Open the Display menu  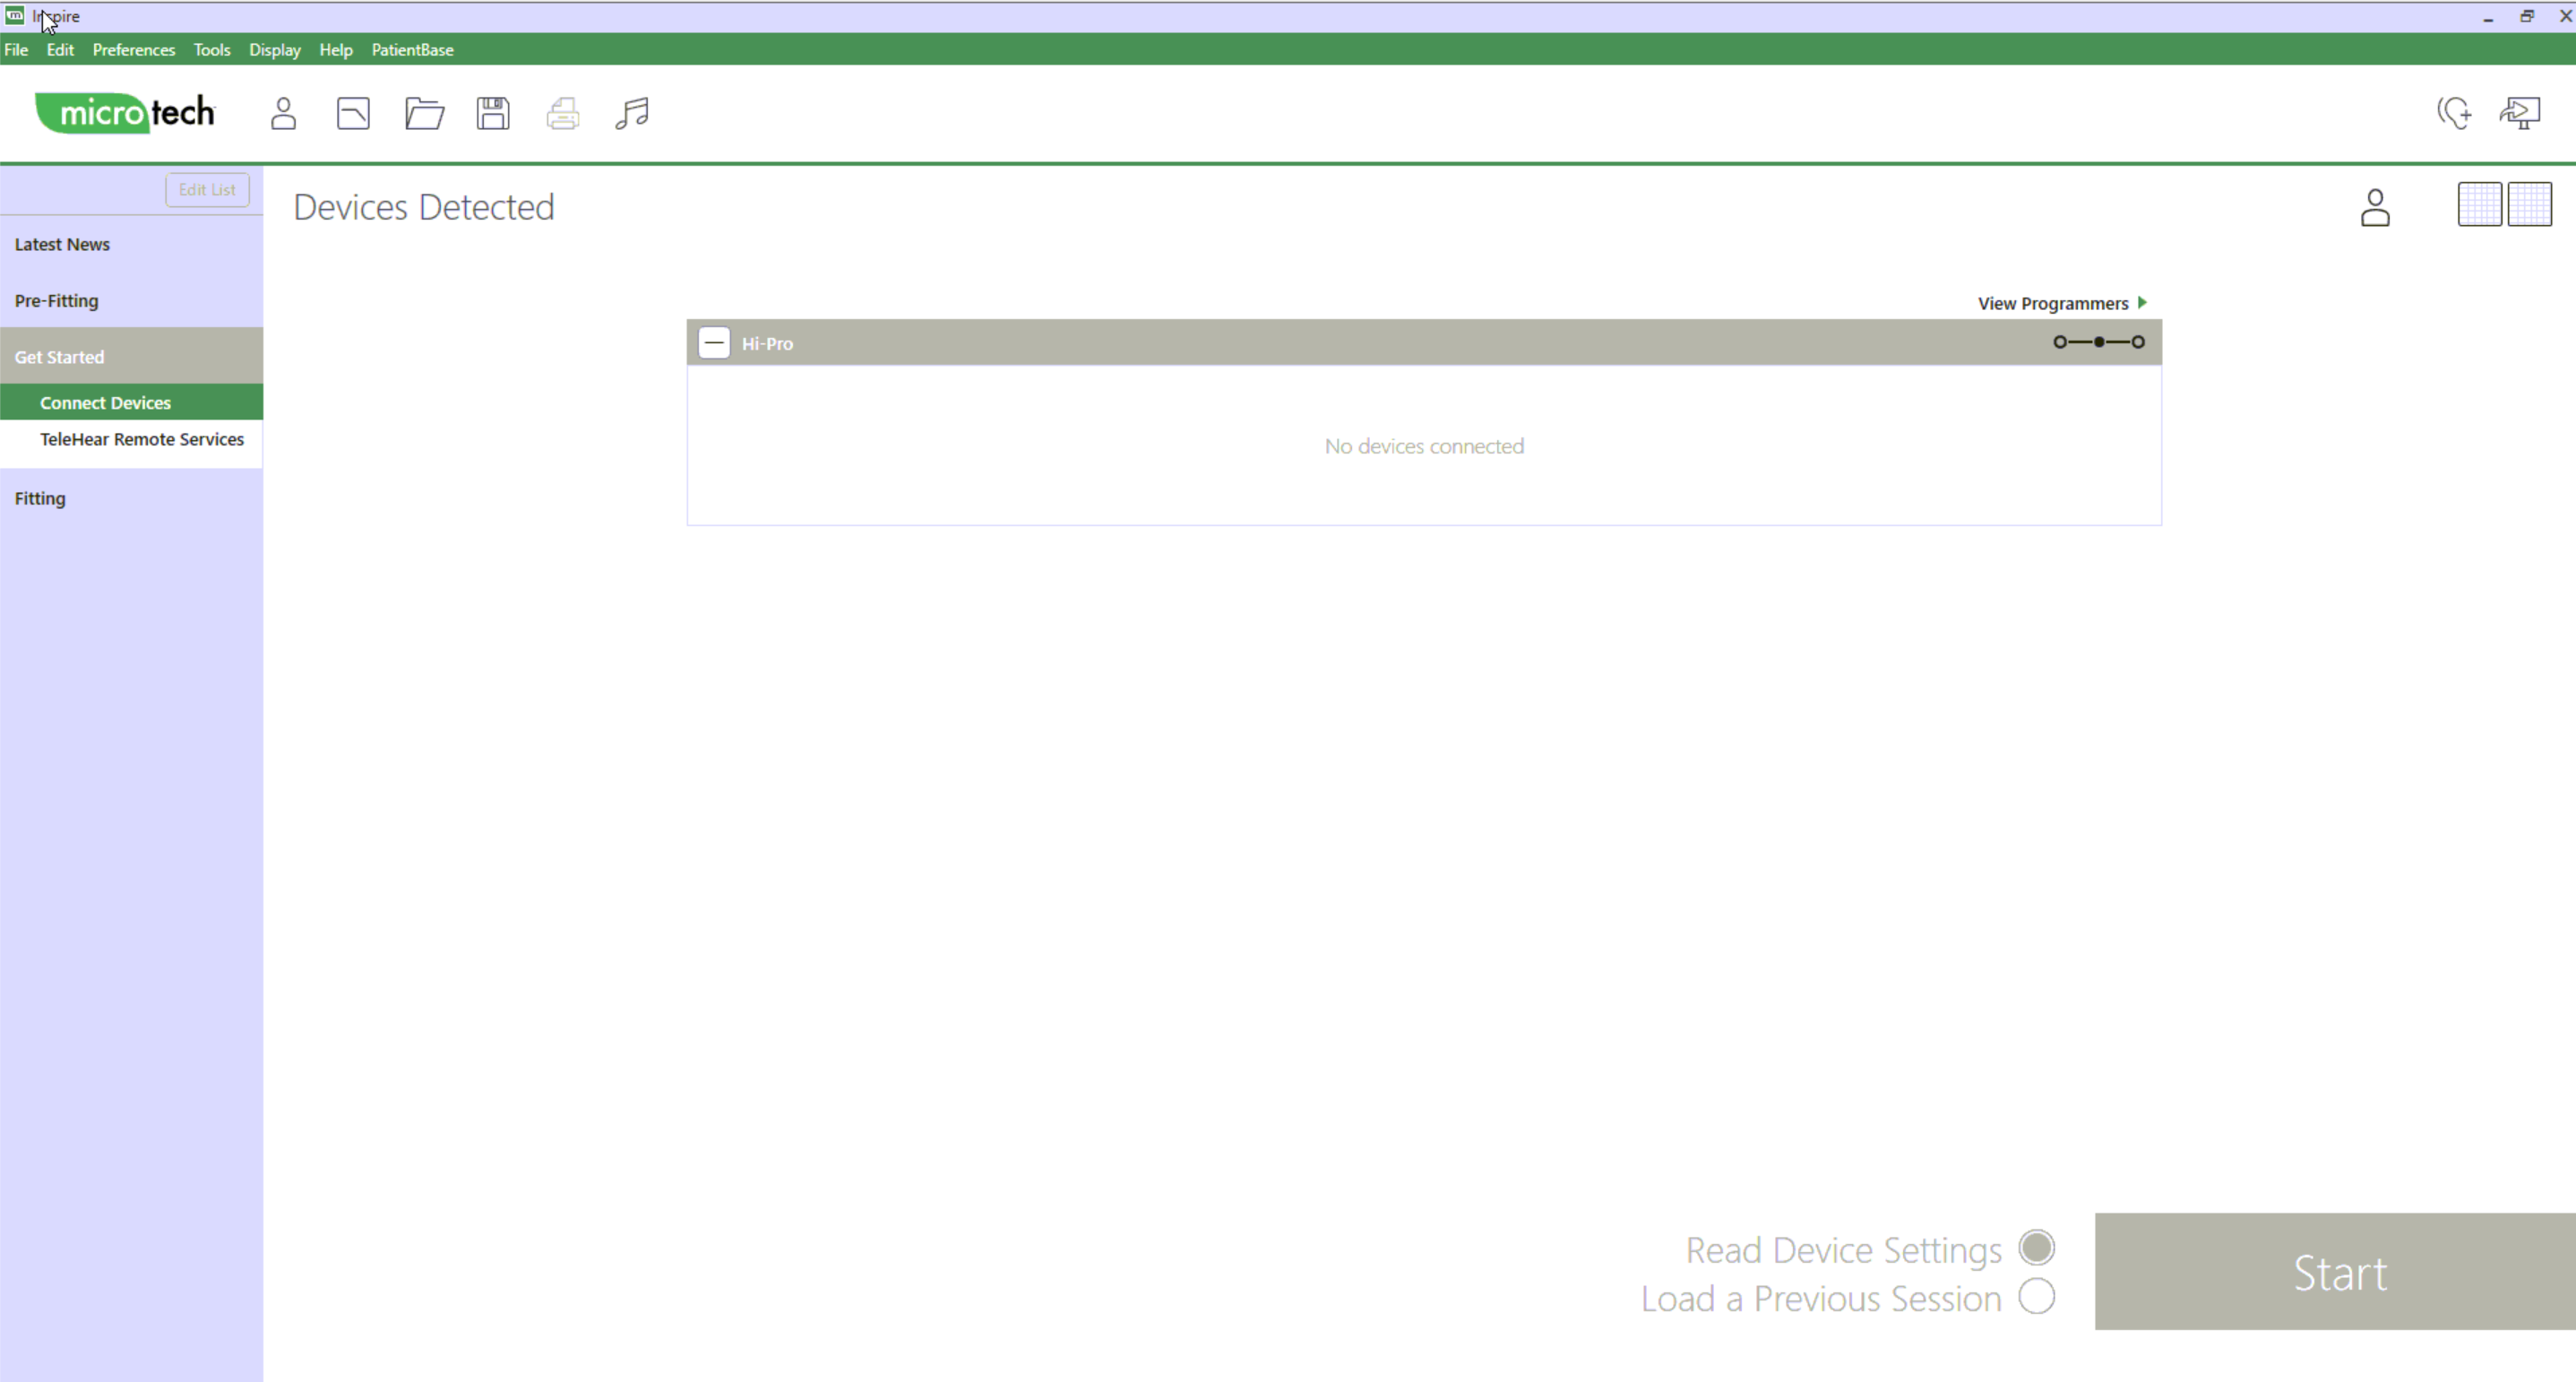(x=275, y=49)
